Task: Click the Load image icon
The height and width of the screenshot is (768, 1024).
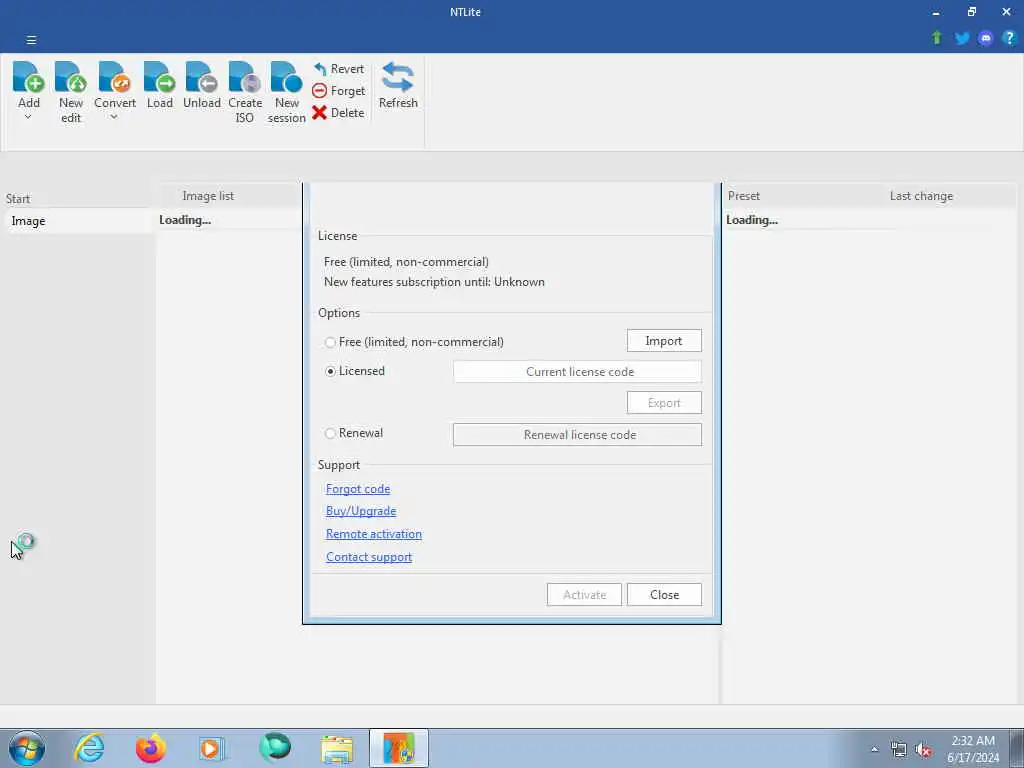Action: point(159,77)
